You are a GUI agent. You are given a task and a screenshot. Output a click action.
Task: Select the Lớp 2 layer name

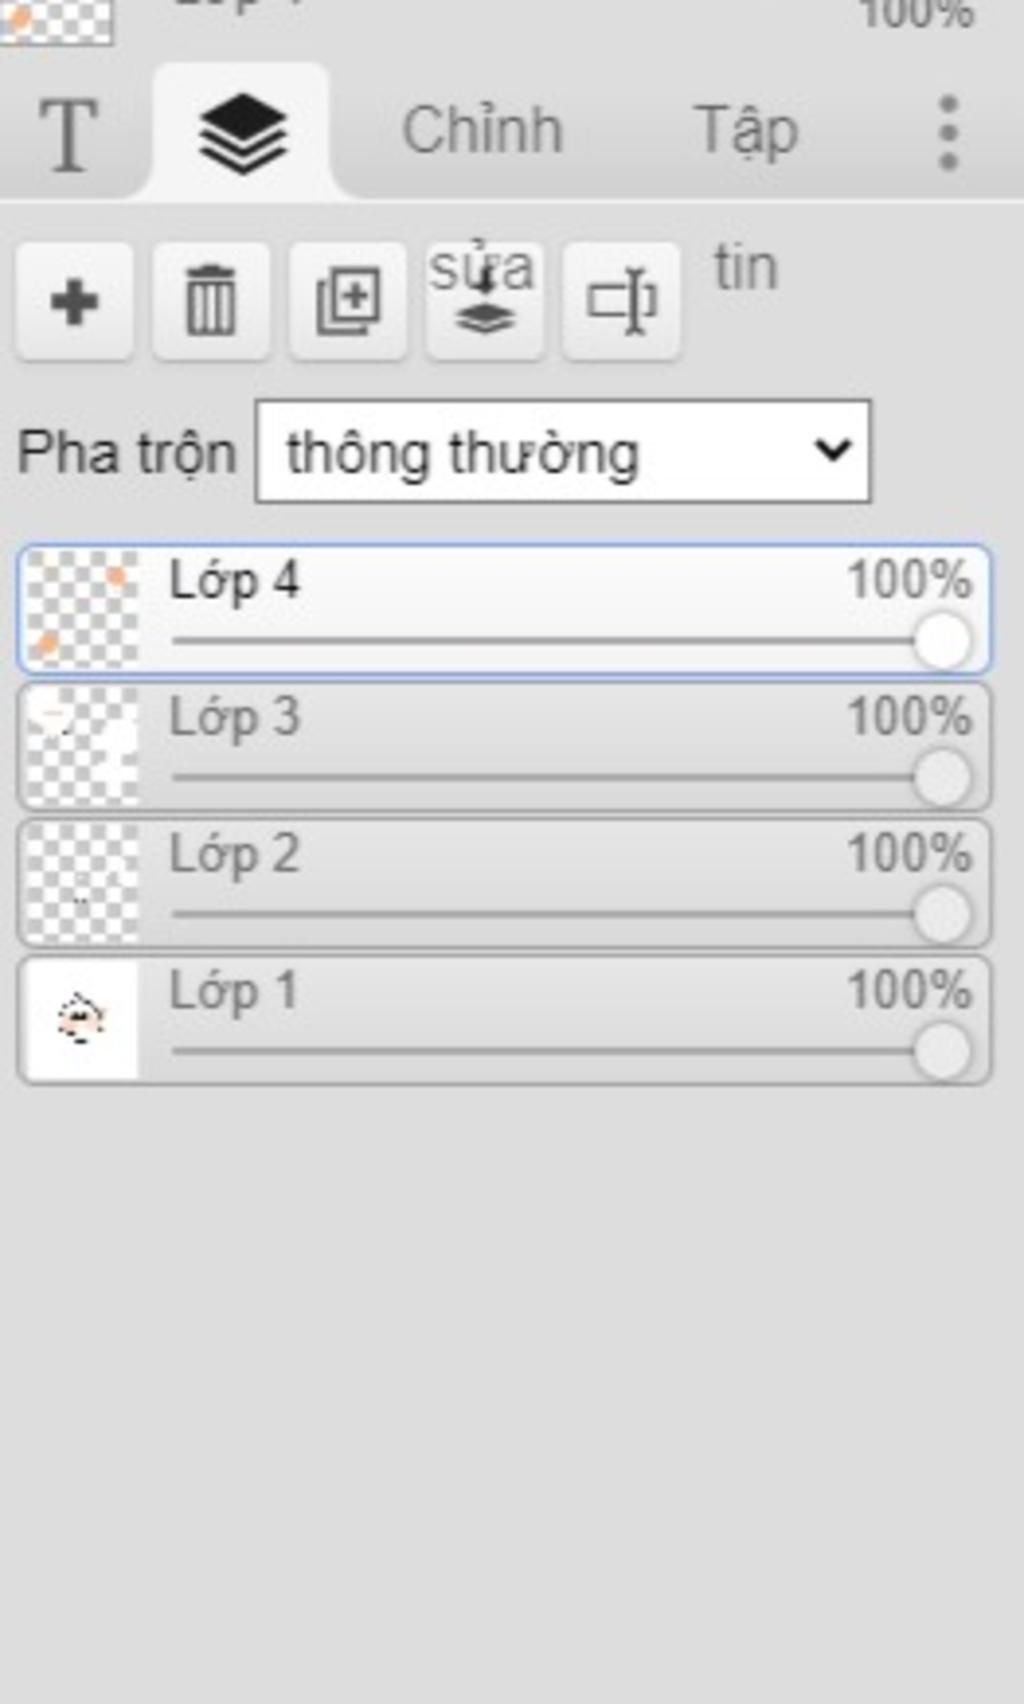point(235,855)
